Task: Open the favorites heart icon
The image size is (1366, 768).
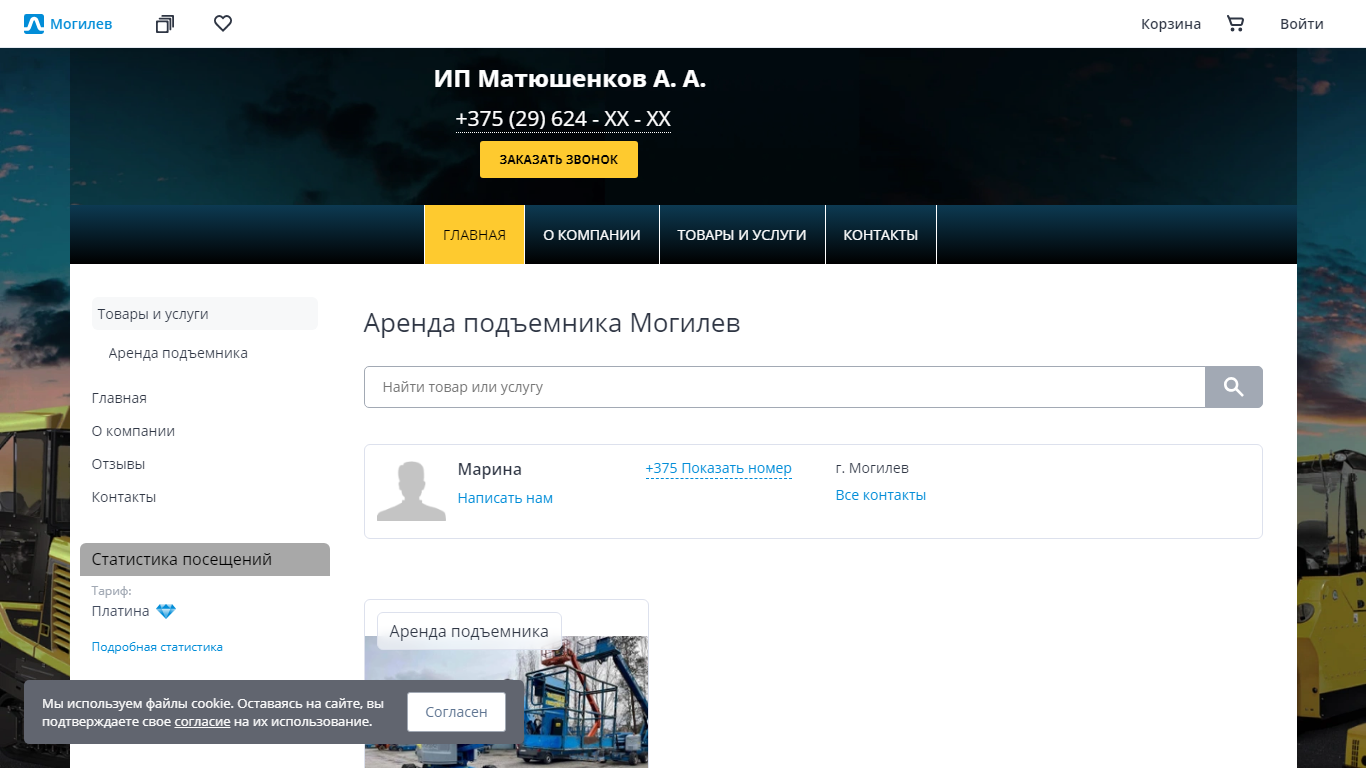Action: tap(223, 23)
